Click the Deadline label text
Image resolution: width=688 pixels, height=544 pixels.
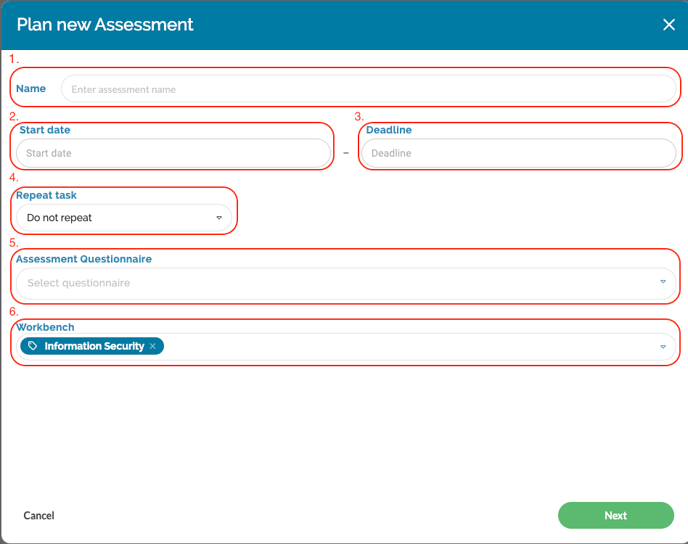(x=388, y=130)
